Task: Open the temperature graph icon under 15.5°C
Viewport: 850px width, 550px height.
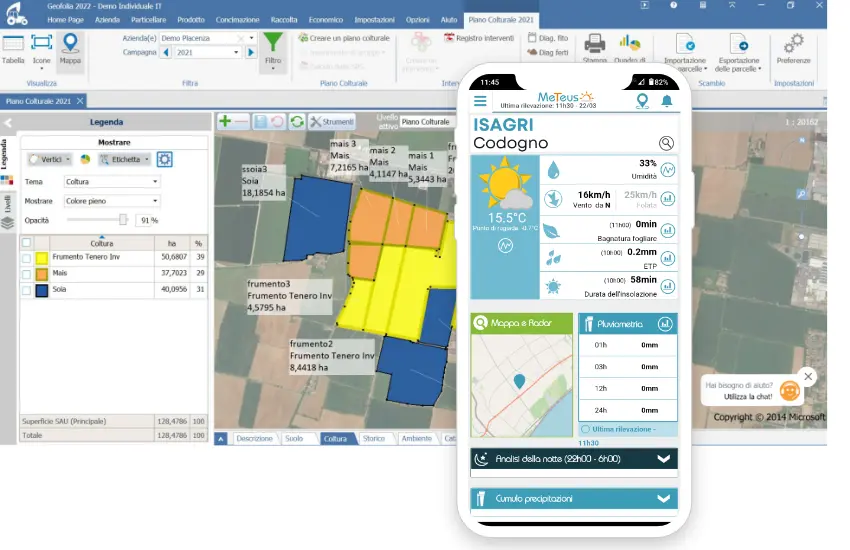Action: 505,246
